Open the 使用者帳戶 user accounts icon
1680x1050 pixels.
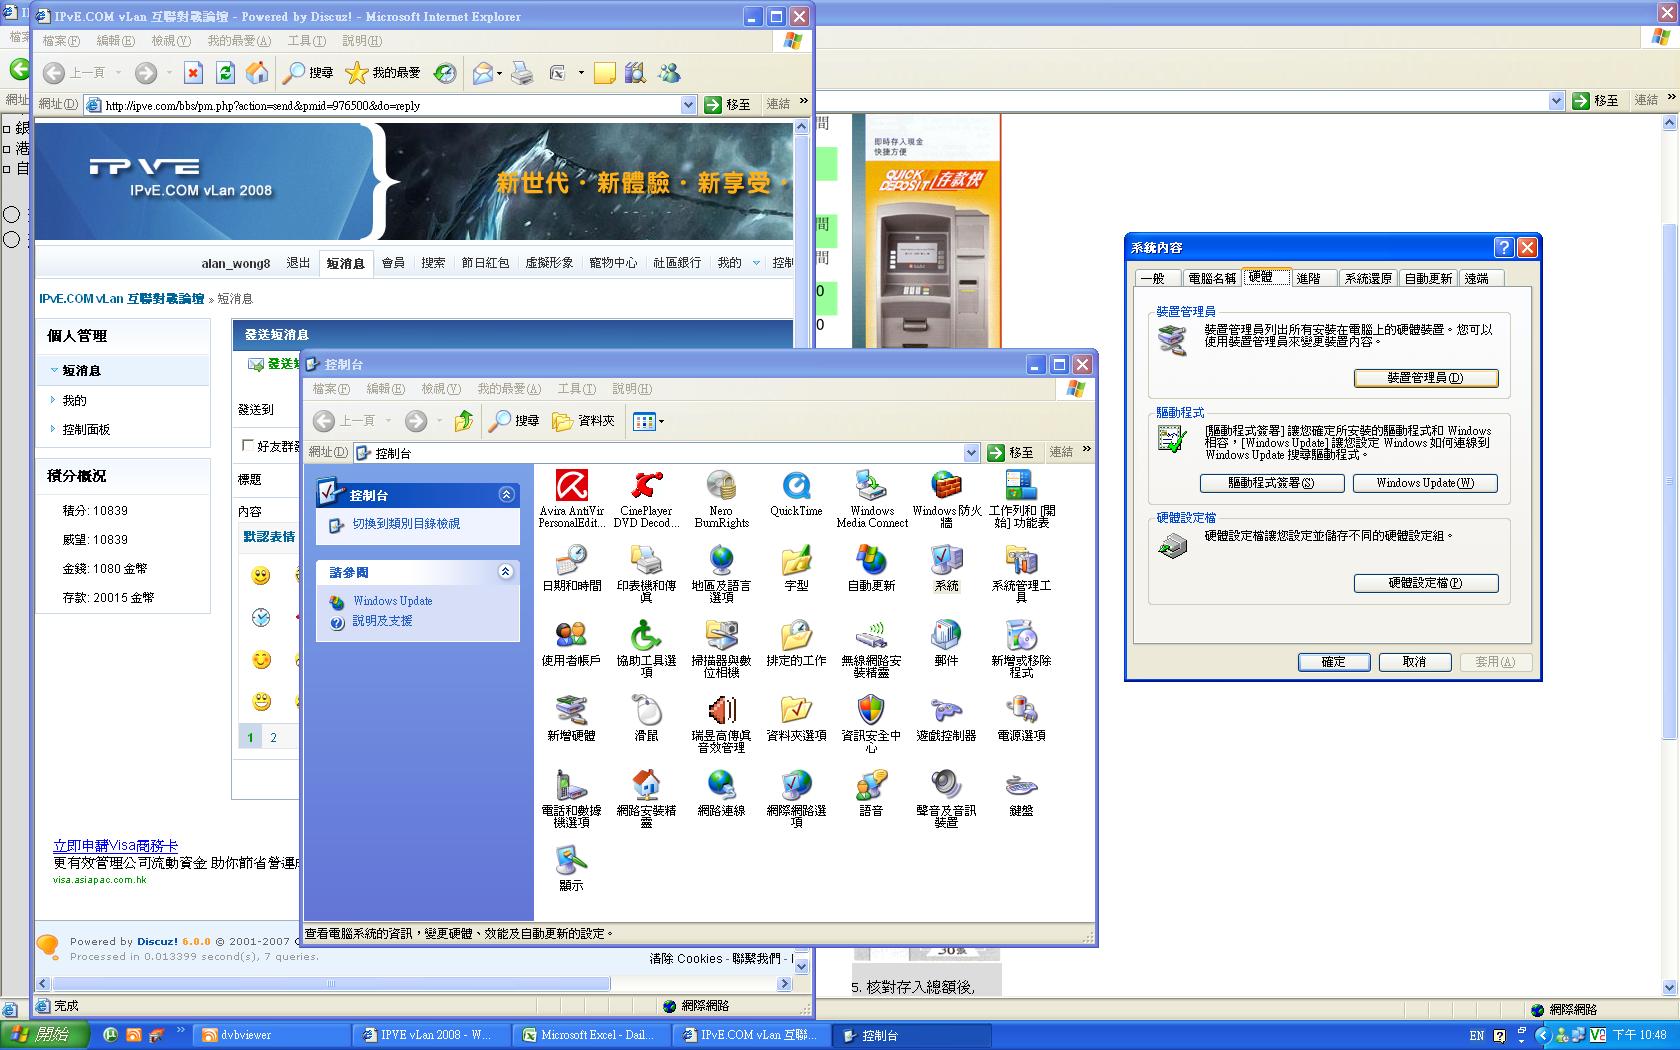coord(571,637)
